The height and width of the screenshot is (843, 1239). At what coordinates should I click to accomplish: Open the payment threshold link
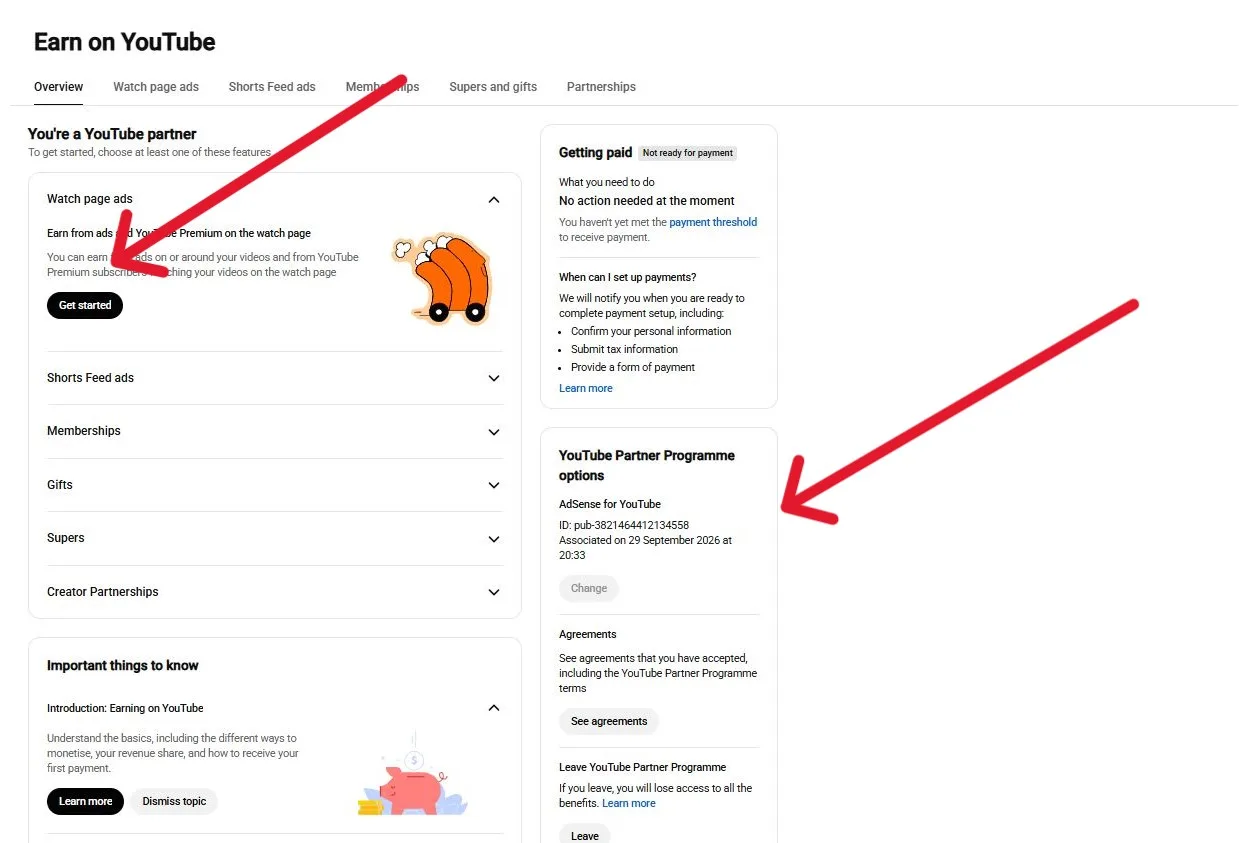click(713, 222)
